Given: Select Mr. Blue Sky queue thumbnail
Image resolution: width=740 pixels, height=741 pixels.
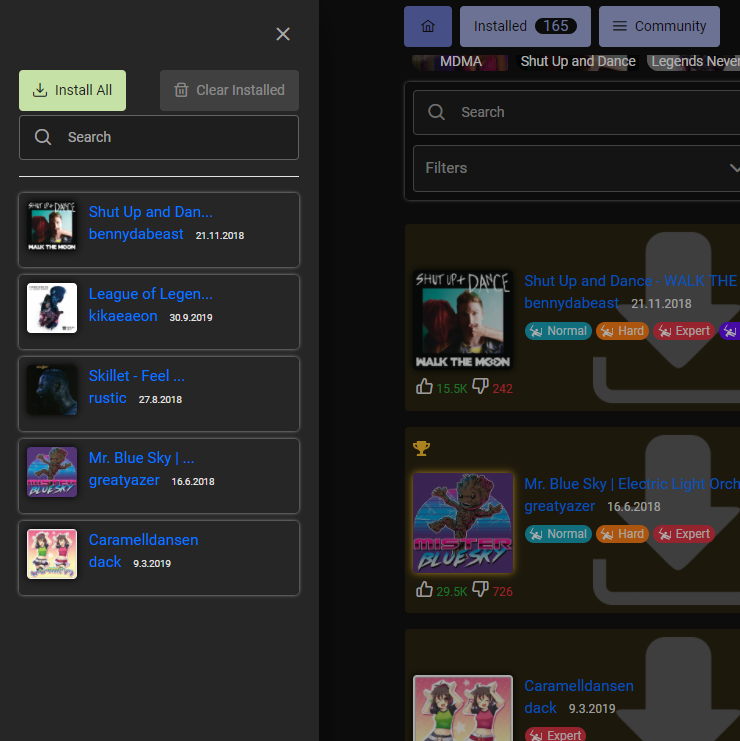Looking at the screenshot, I should [x=52, y=472].
